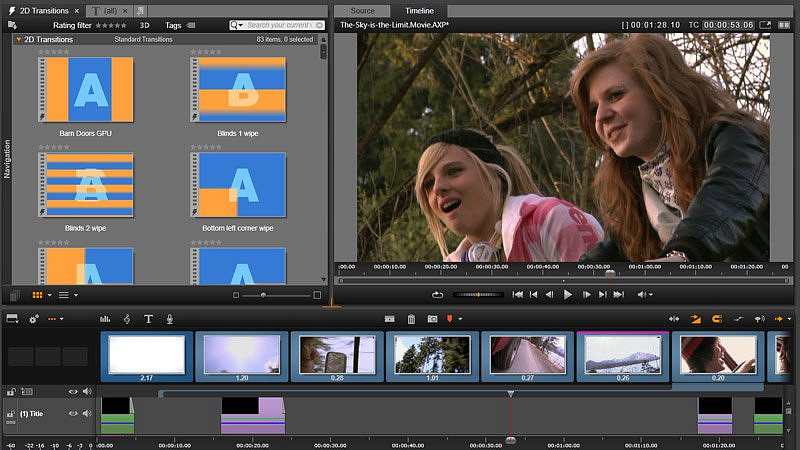Toggle magnetic snapping magnet icon
800x450 pixels.
click(716, 319)
